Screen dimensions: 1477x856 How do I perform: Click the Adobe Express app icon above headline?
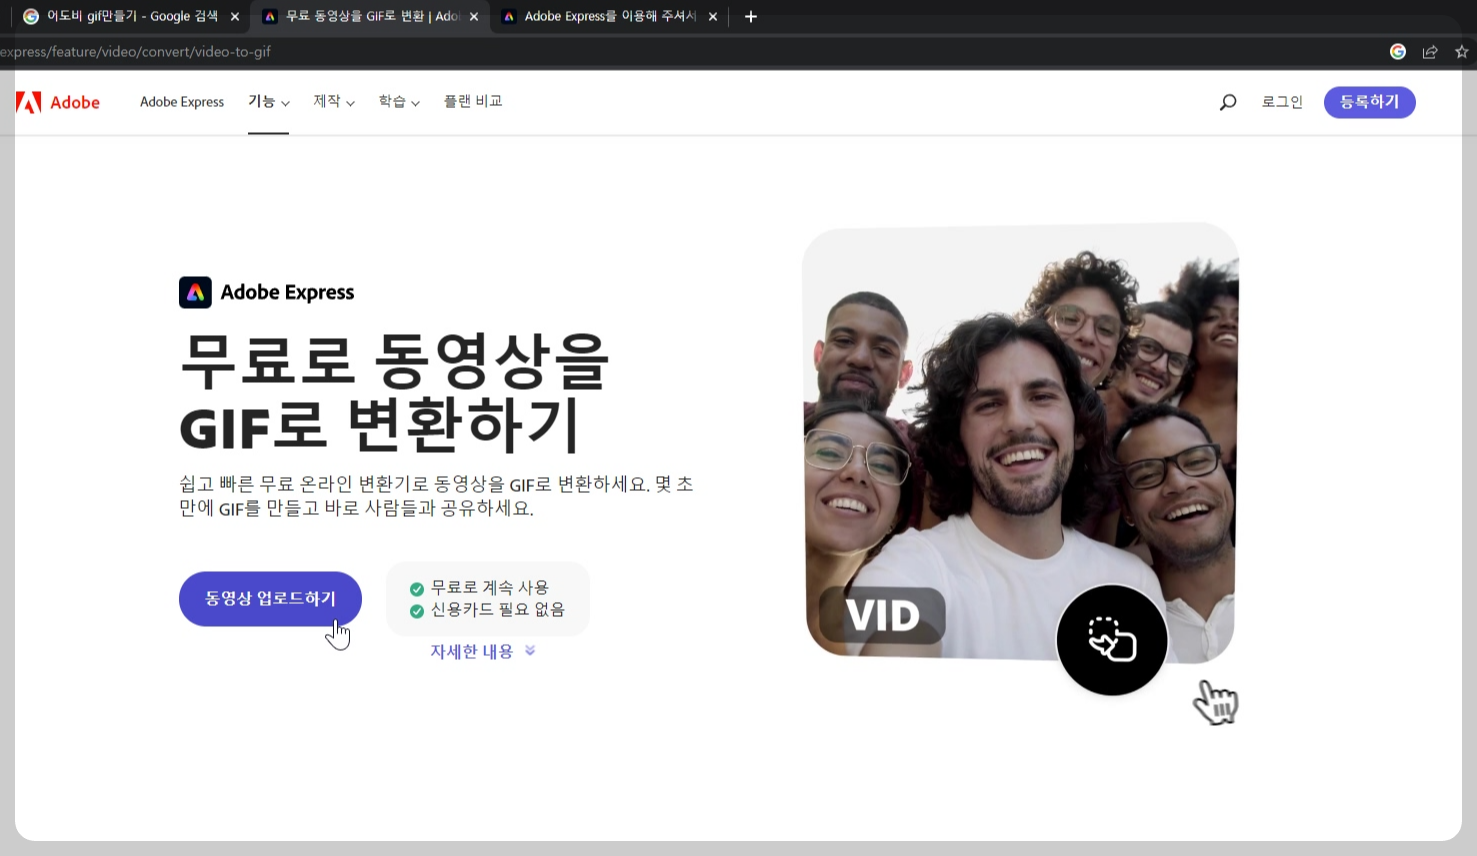tap(195, 292)
